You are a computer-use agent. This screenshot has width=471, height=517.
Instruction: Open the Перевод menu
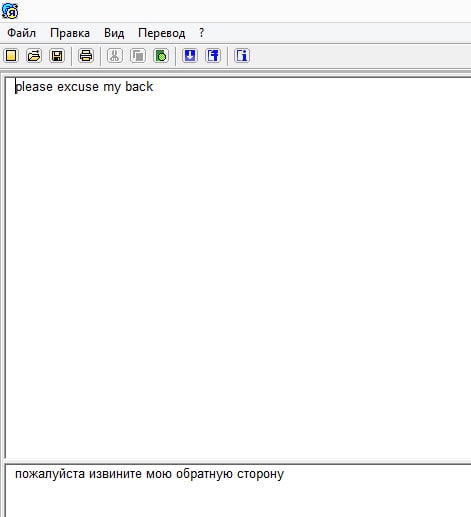162,33
